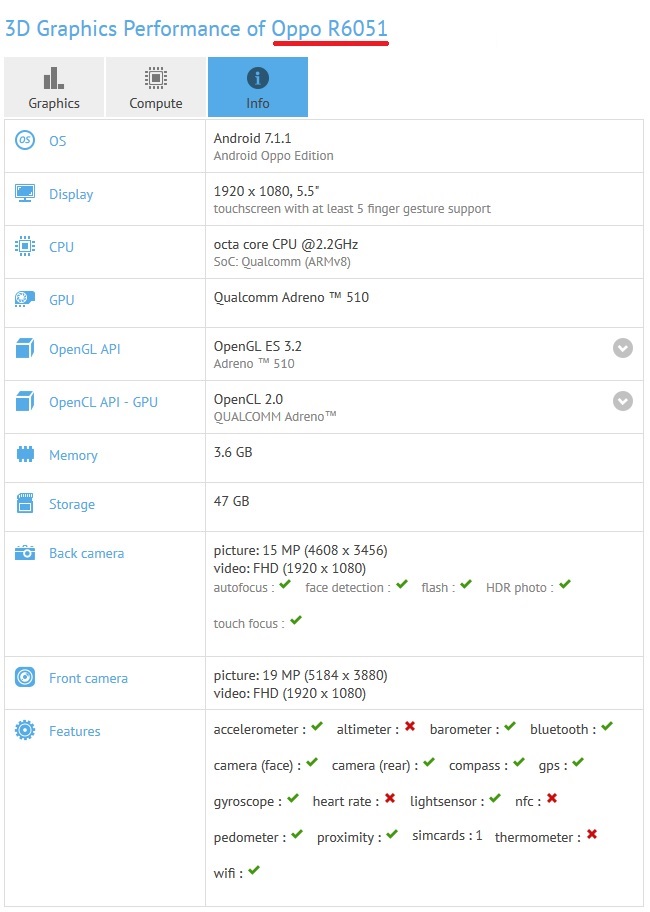The image size is (650, 912).
Task: Click the OS row icon
Action: point(25,141)
